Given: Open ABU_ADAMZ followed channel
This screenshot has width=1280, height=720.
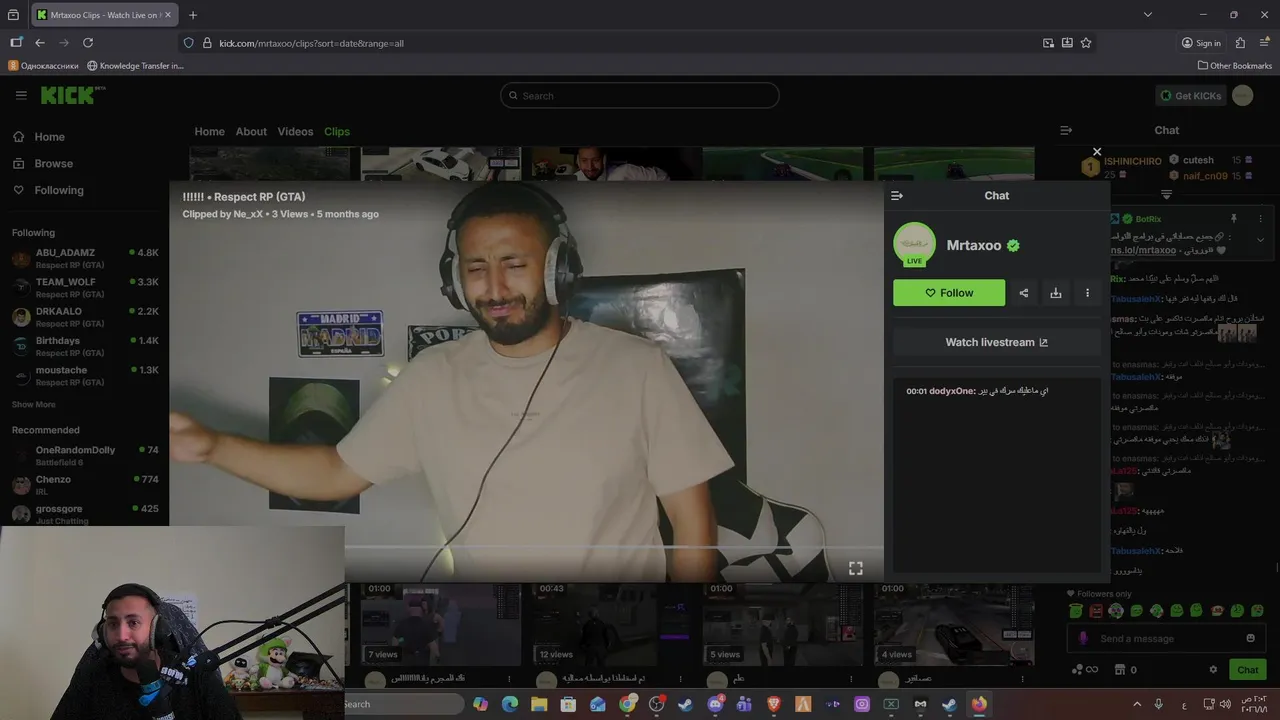Looking at the screenshot, I should pos(84,258).
